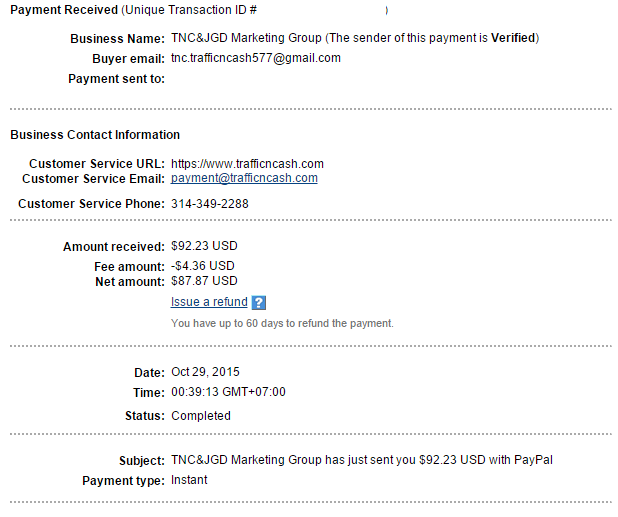Viewport: 618px width, 517px height.
Task: Click the time value 00:39:13 GMT+07:00
Action: (x=228, y=392)
